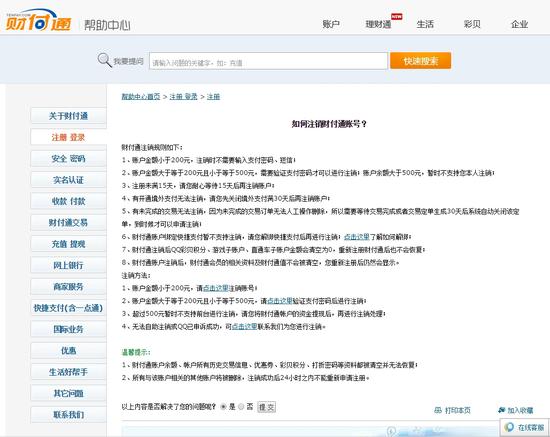This screenshot has width=550, height=437.
Task: Open sidebar item 生活好帮手
Action: 68,372
